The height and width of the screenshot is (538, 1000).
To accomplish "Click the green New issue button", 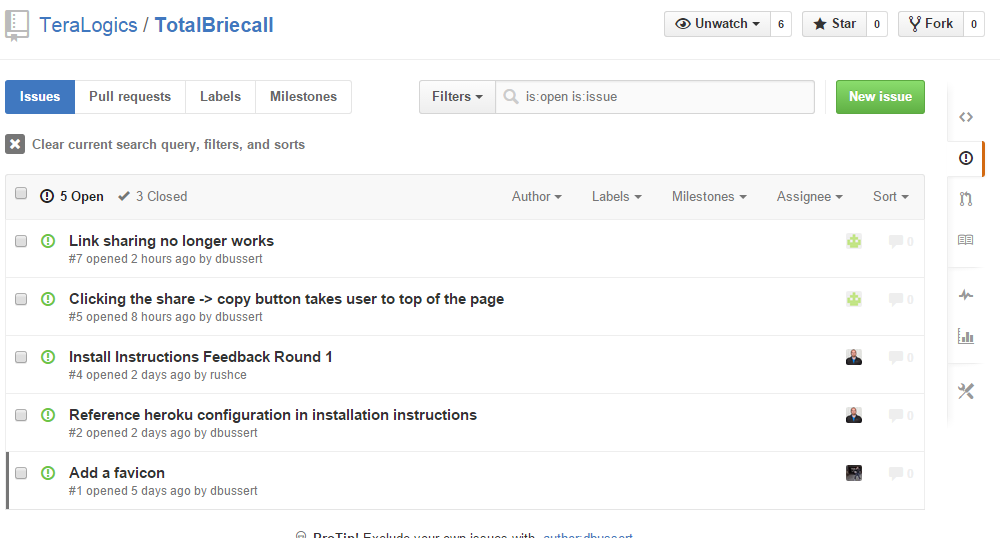I will click(880, 97).
